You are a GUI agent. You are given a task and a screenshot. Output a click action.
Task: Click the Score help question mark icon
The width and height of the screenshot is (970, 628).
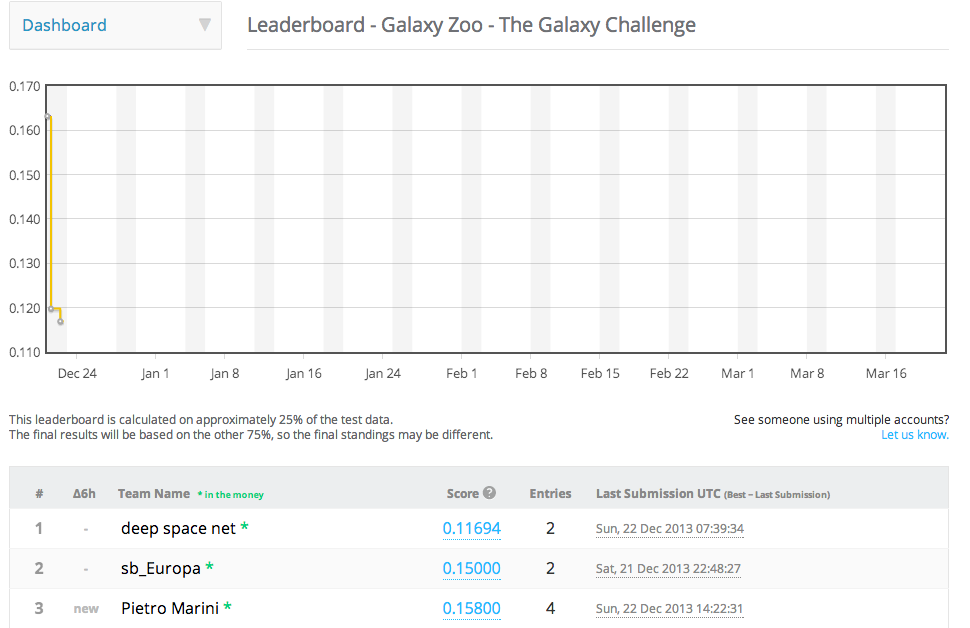[x=490, y=493]
